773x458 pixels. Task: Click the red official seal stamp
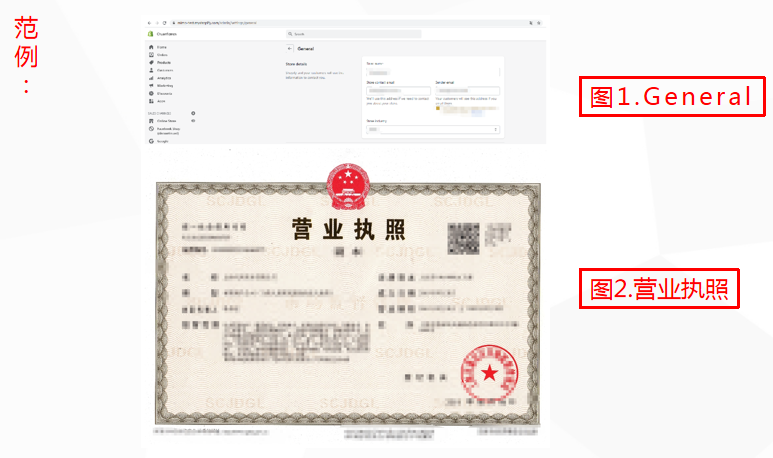(x=489, y=373)
